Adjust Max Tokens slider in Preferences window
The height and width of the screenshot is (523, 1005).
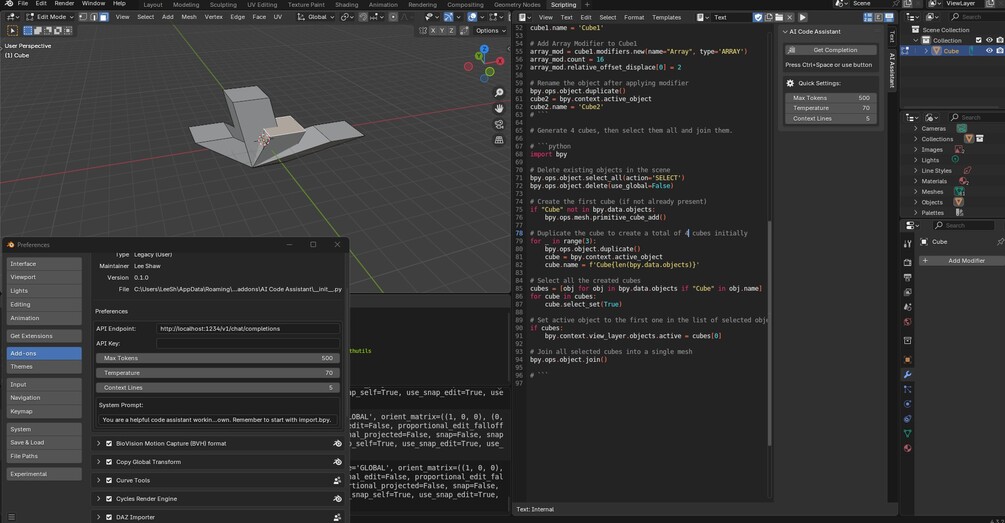218,358
